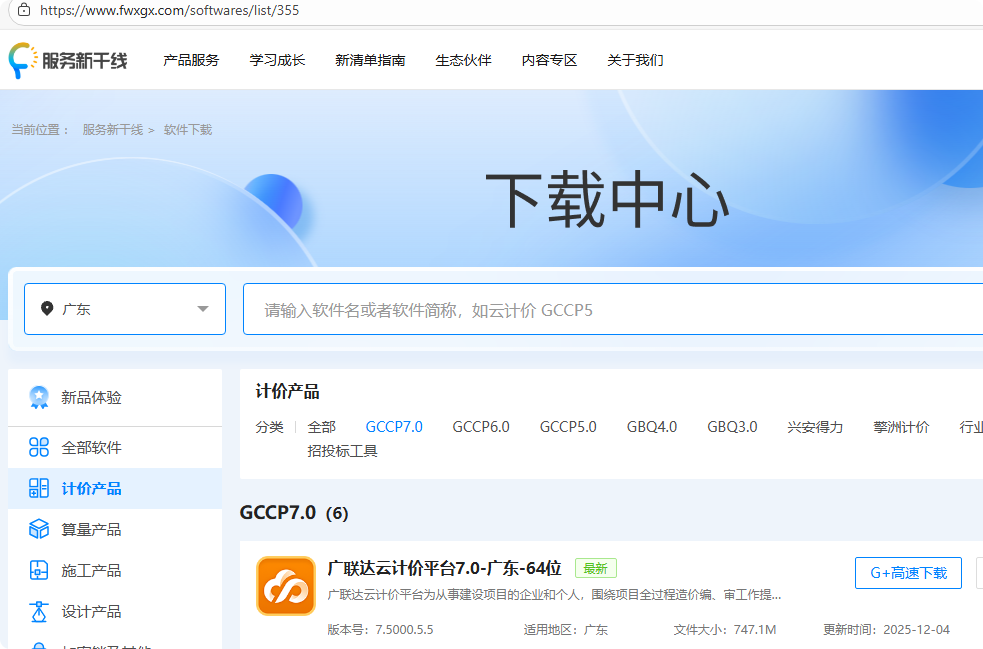
Task: Open the 广东 region dropdown
Action: click(x=125, y=309)
